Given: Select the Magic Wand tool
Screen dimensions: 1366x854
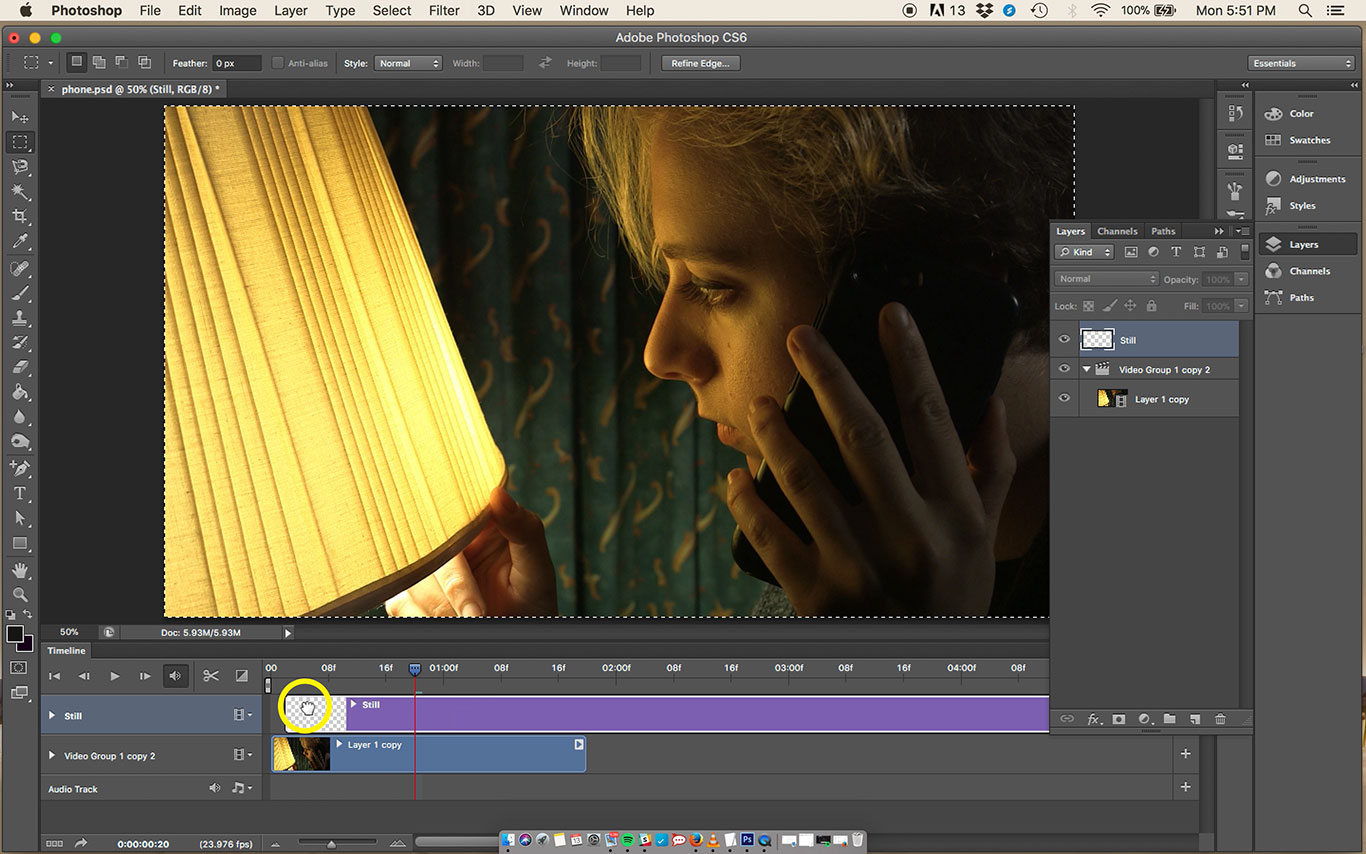Looking at the screenshot, I should point(20,192).
